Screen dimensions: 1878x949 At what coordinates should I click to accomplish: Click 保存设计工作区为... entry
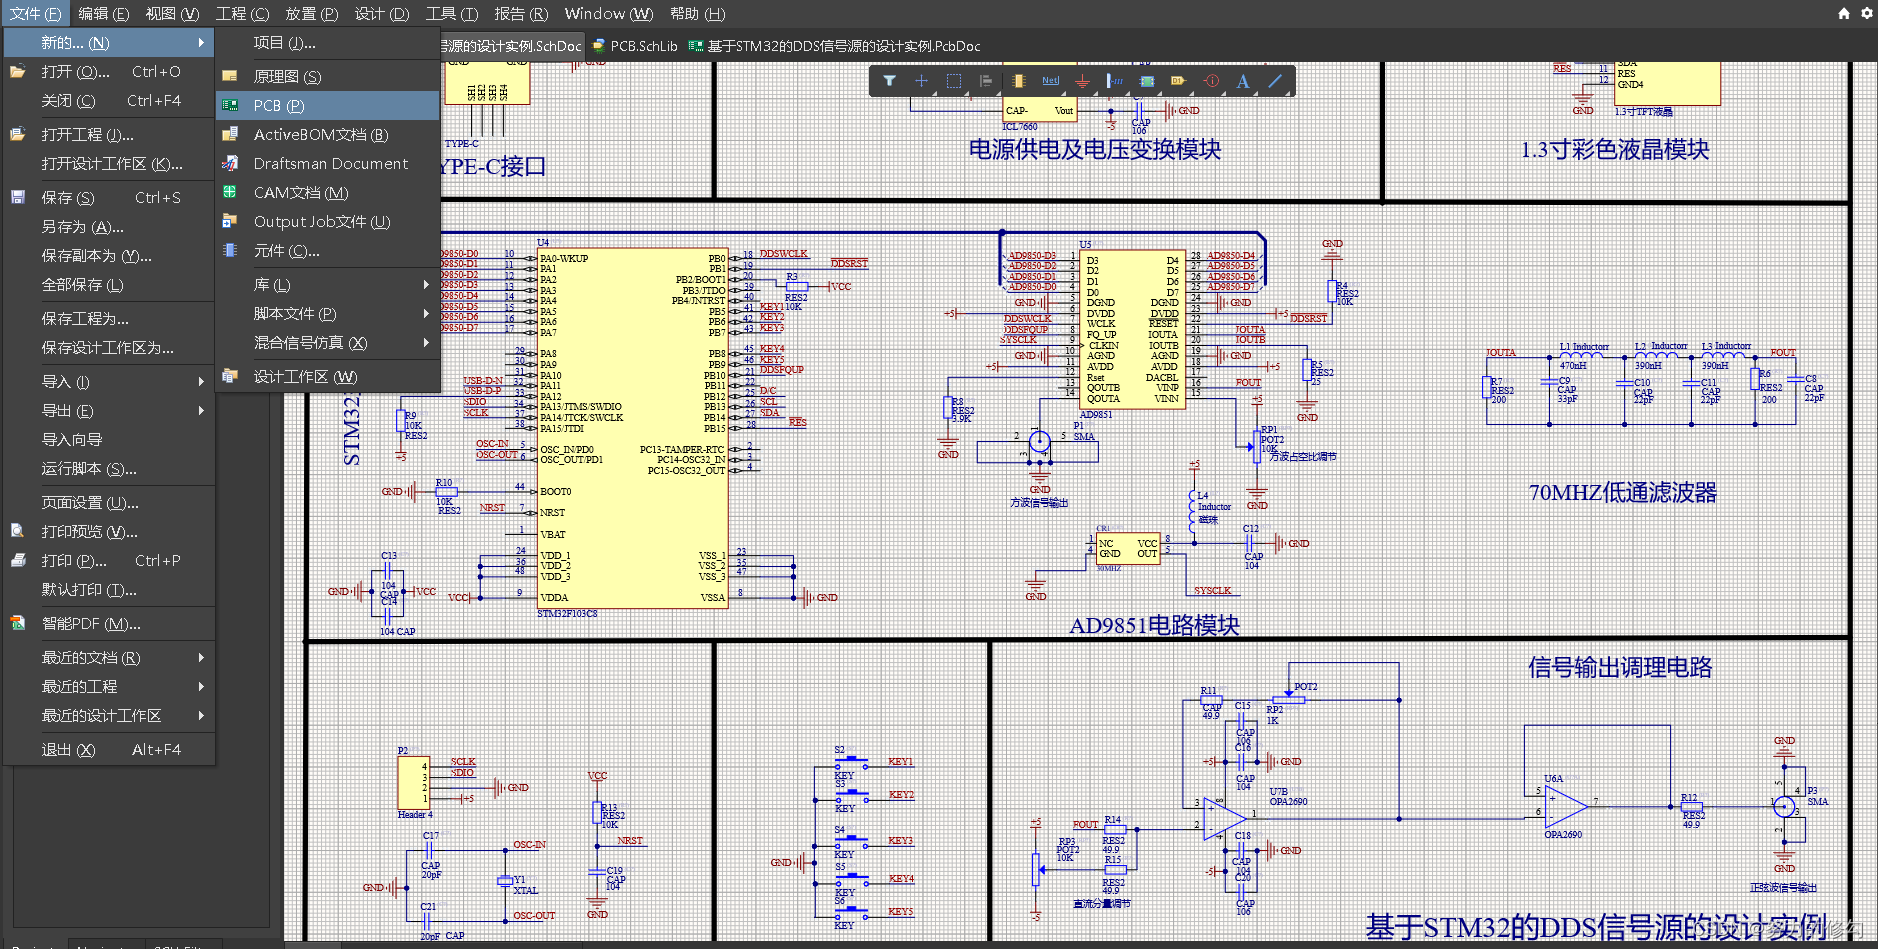pyautogui.click(x=109, y=347)
